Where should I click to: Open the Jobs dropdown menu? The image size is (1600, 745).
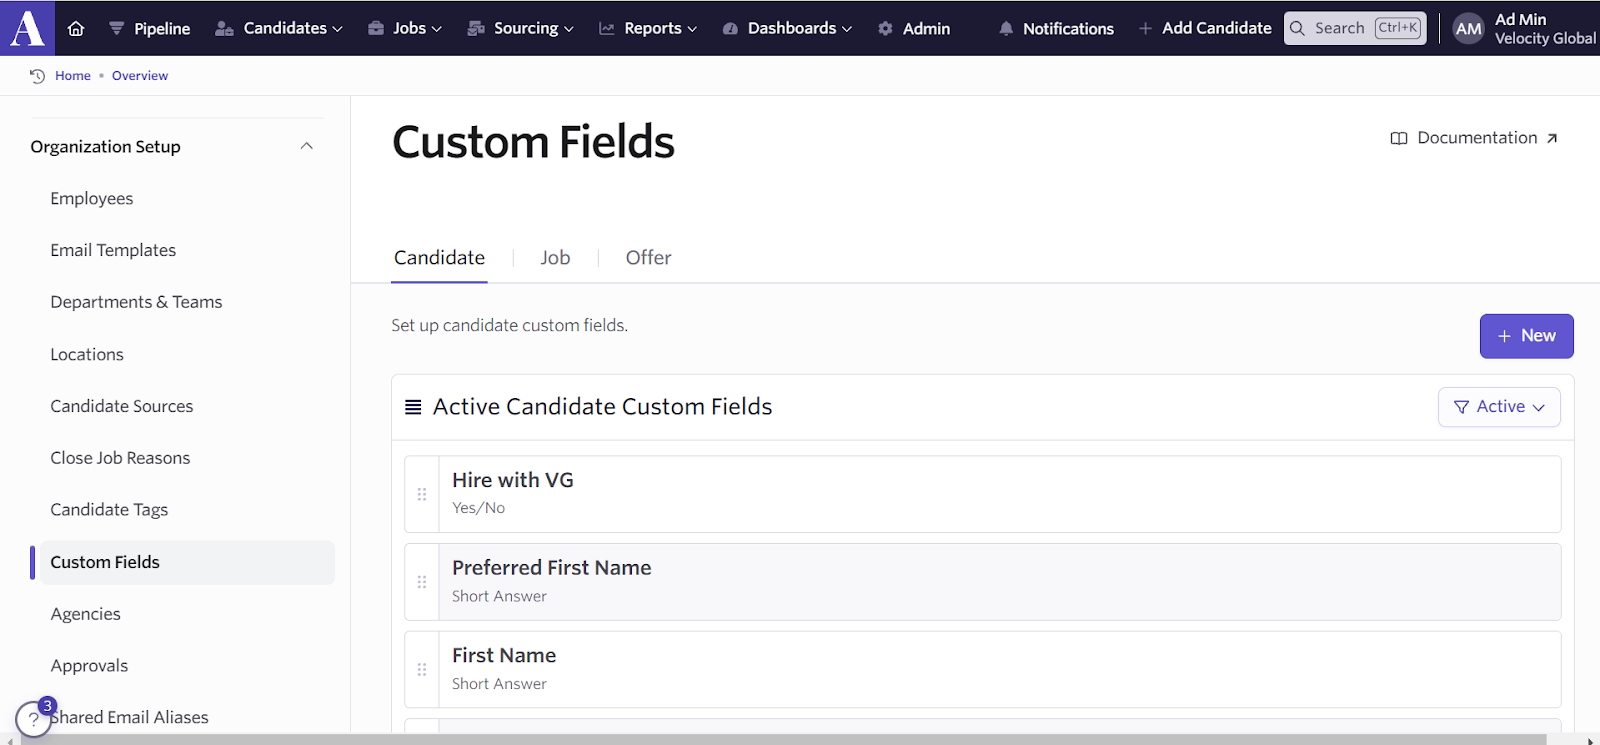405,28
